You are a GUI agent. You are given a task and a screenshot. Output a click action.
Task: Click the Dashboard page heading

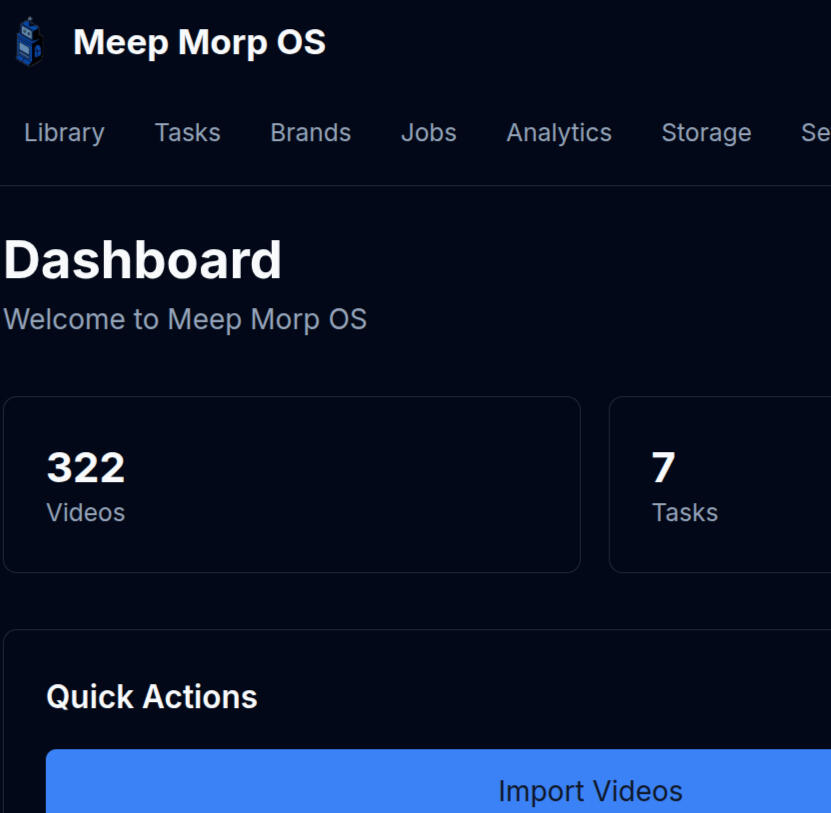[143, 260]
